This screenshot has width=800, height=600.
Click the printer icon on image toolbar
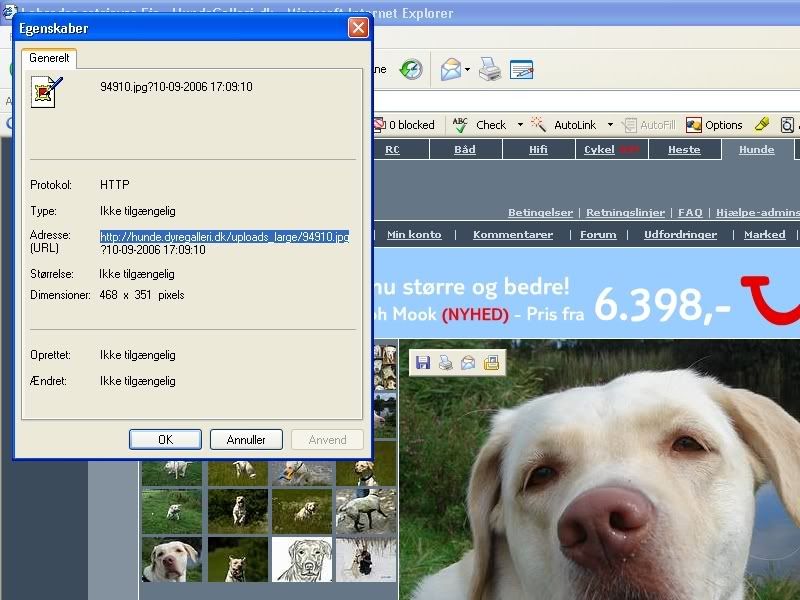click(445, 362)
